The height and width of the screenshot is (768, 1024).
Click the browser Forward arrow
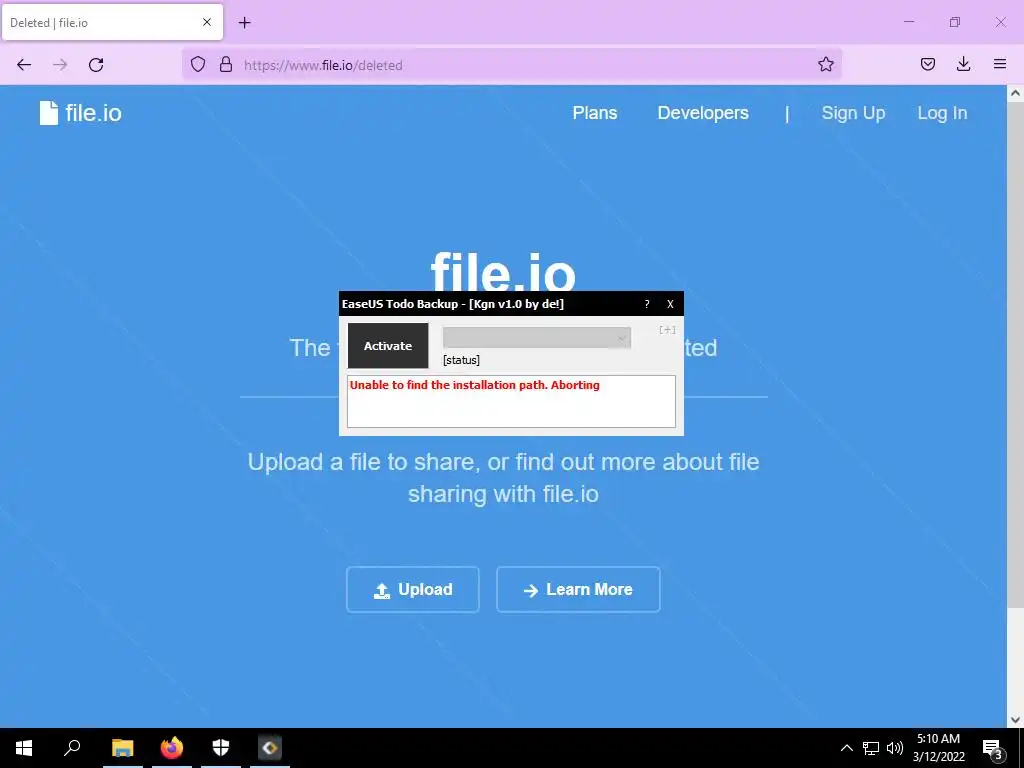60,65
